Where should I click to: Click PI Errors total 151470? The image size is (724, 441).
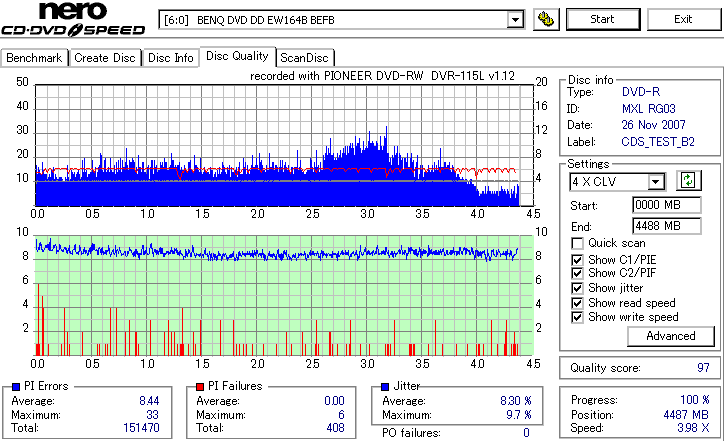click(x=141, y=428)
